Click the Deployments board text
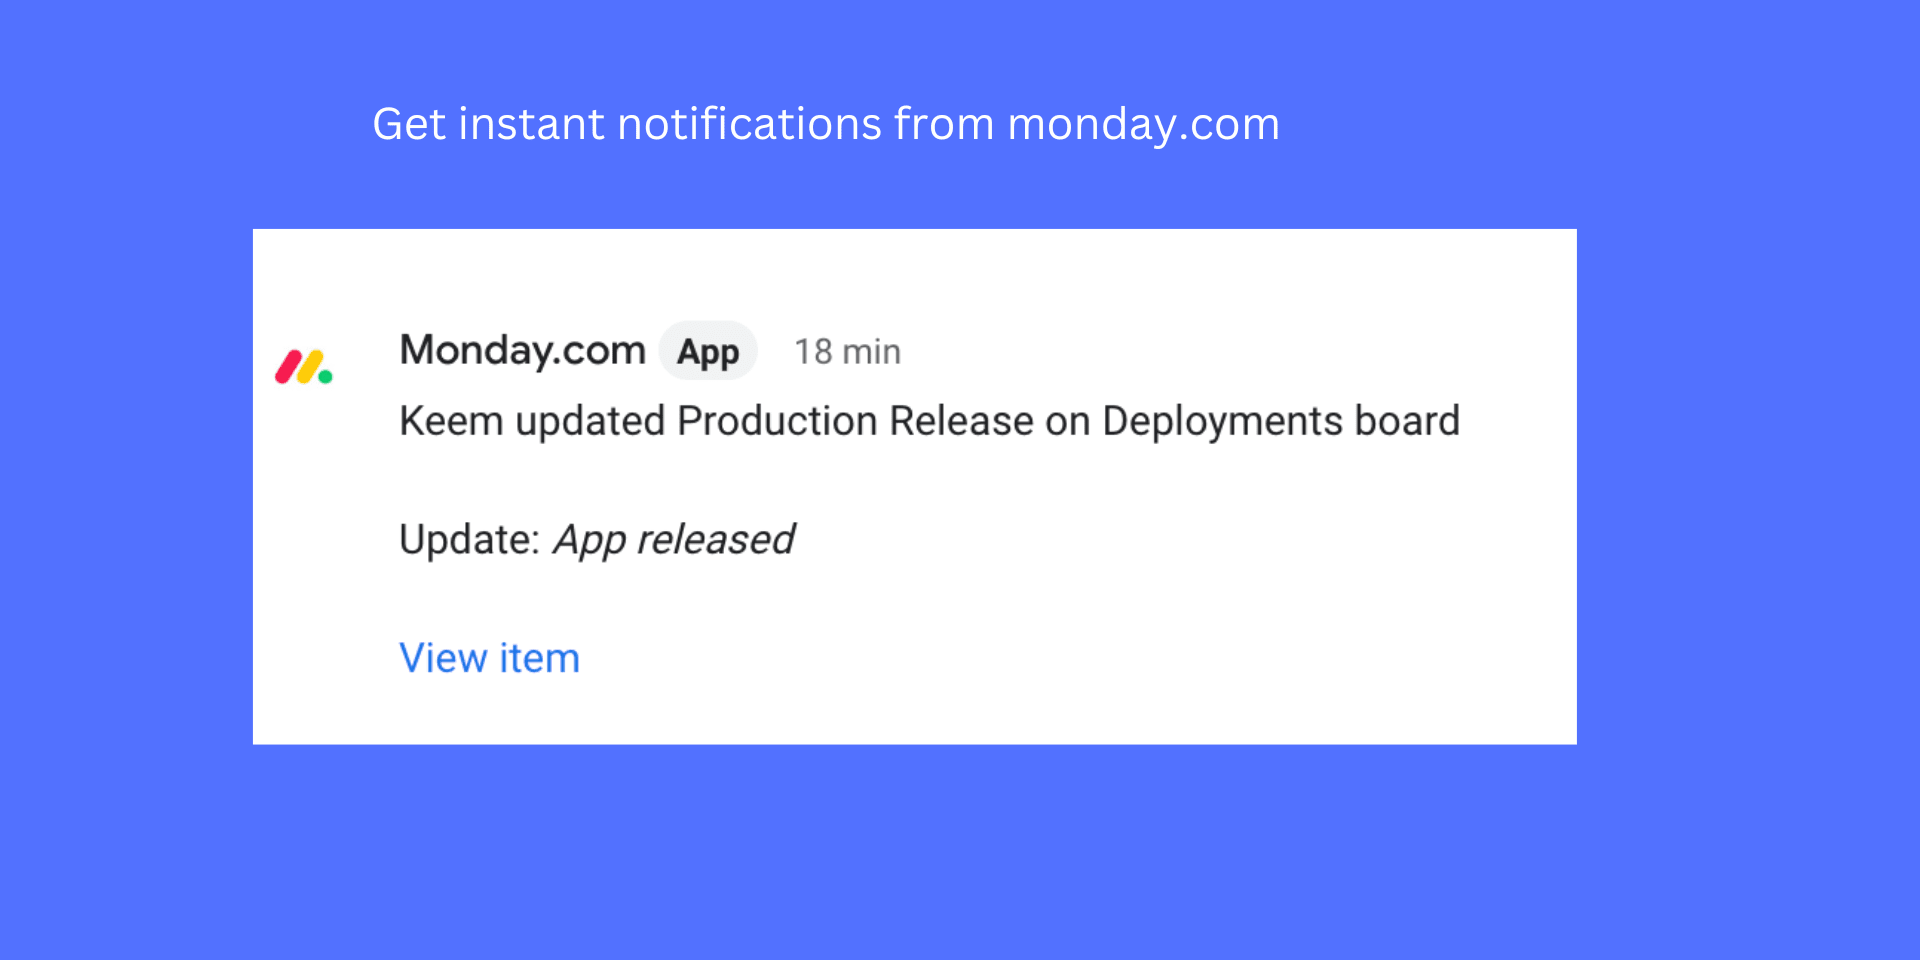The height and width of the screenshot is (960, 1920). 1281,421
